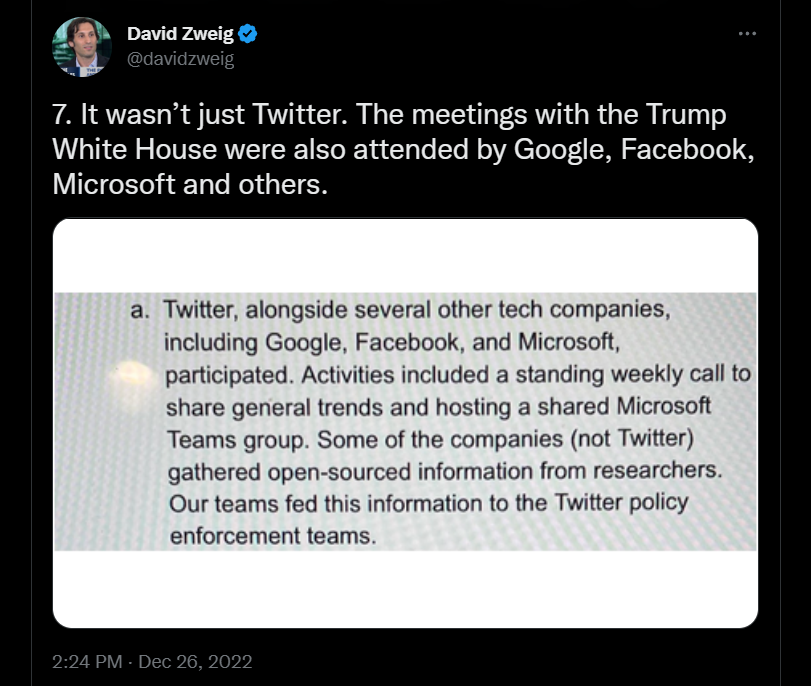Click "enforcement teams." in the document image

tap(273, 535)
